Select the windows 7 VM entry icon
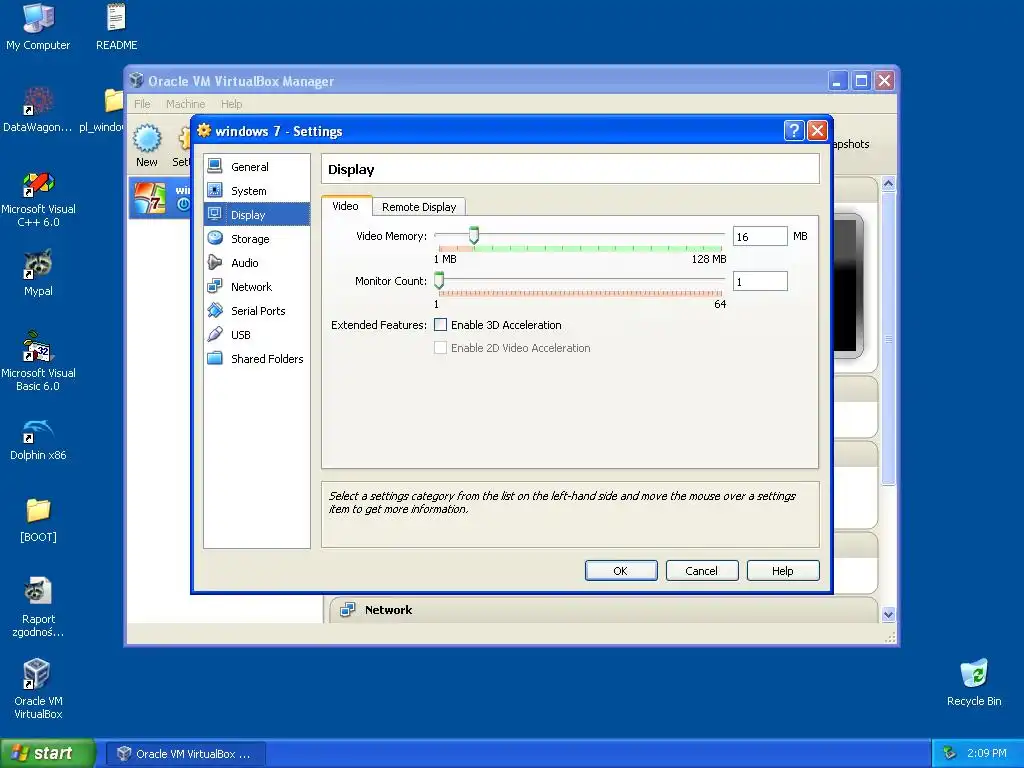Image resolution: width=1024 pixels, height=768 pixels. tap(150, 198)
